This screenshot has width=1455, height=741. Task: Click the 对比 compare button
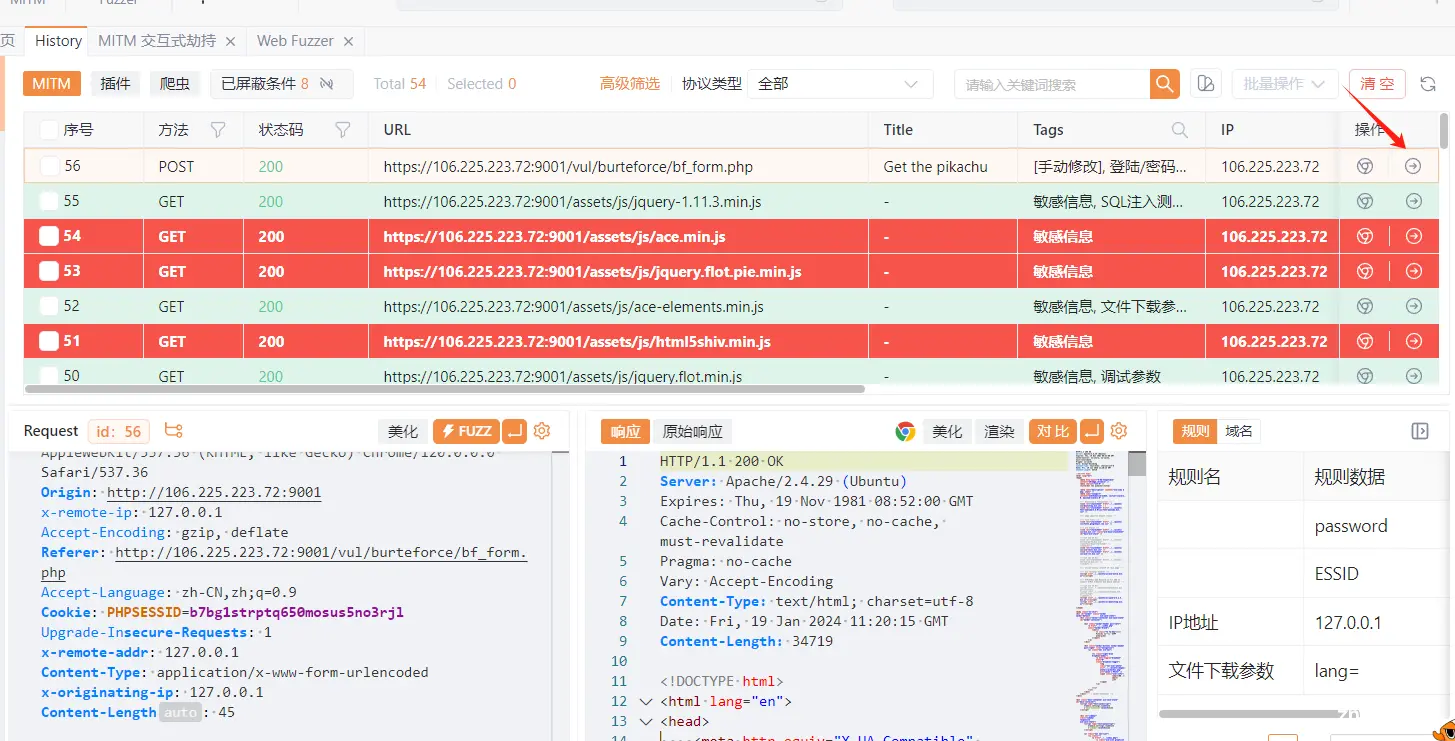[1052, 431]
